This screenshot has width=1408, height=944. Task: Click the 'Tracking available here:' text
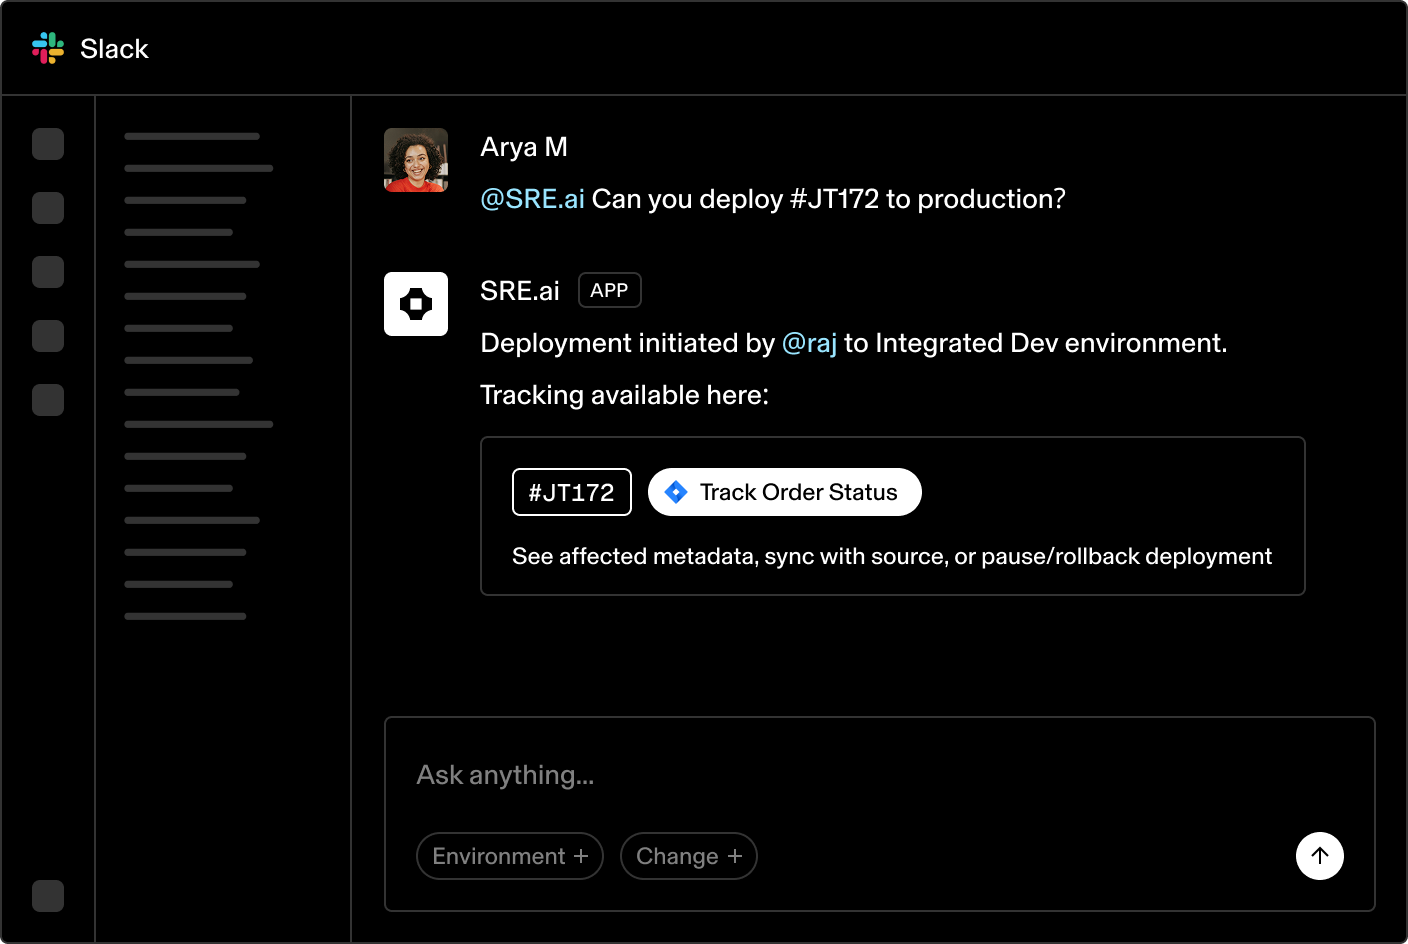click(x=625, y=395)
